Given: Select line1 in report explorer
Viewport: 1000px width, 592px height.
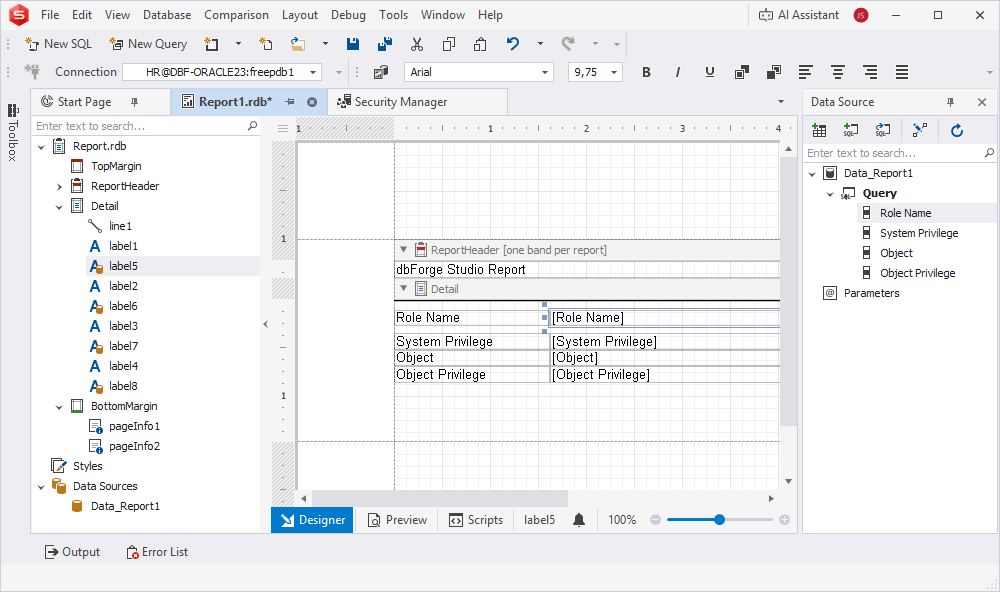Looking at the screenshot, I should (x=120, y=226).
